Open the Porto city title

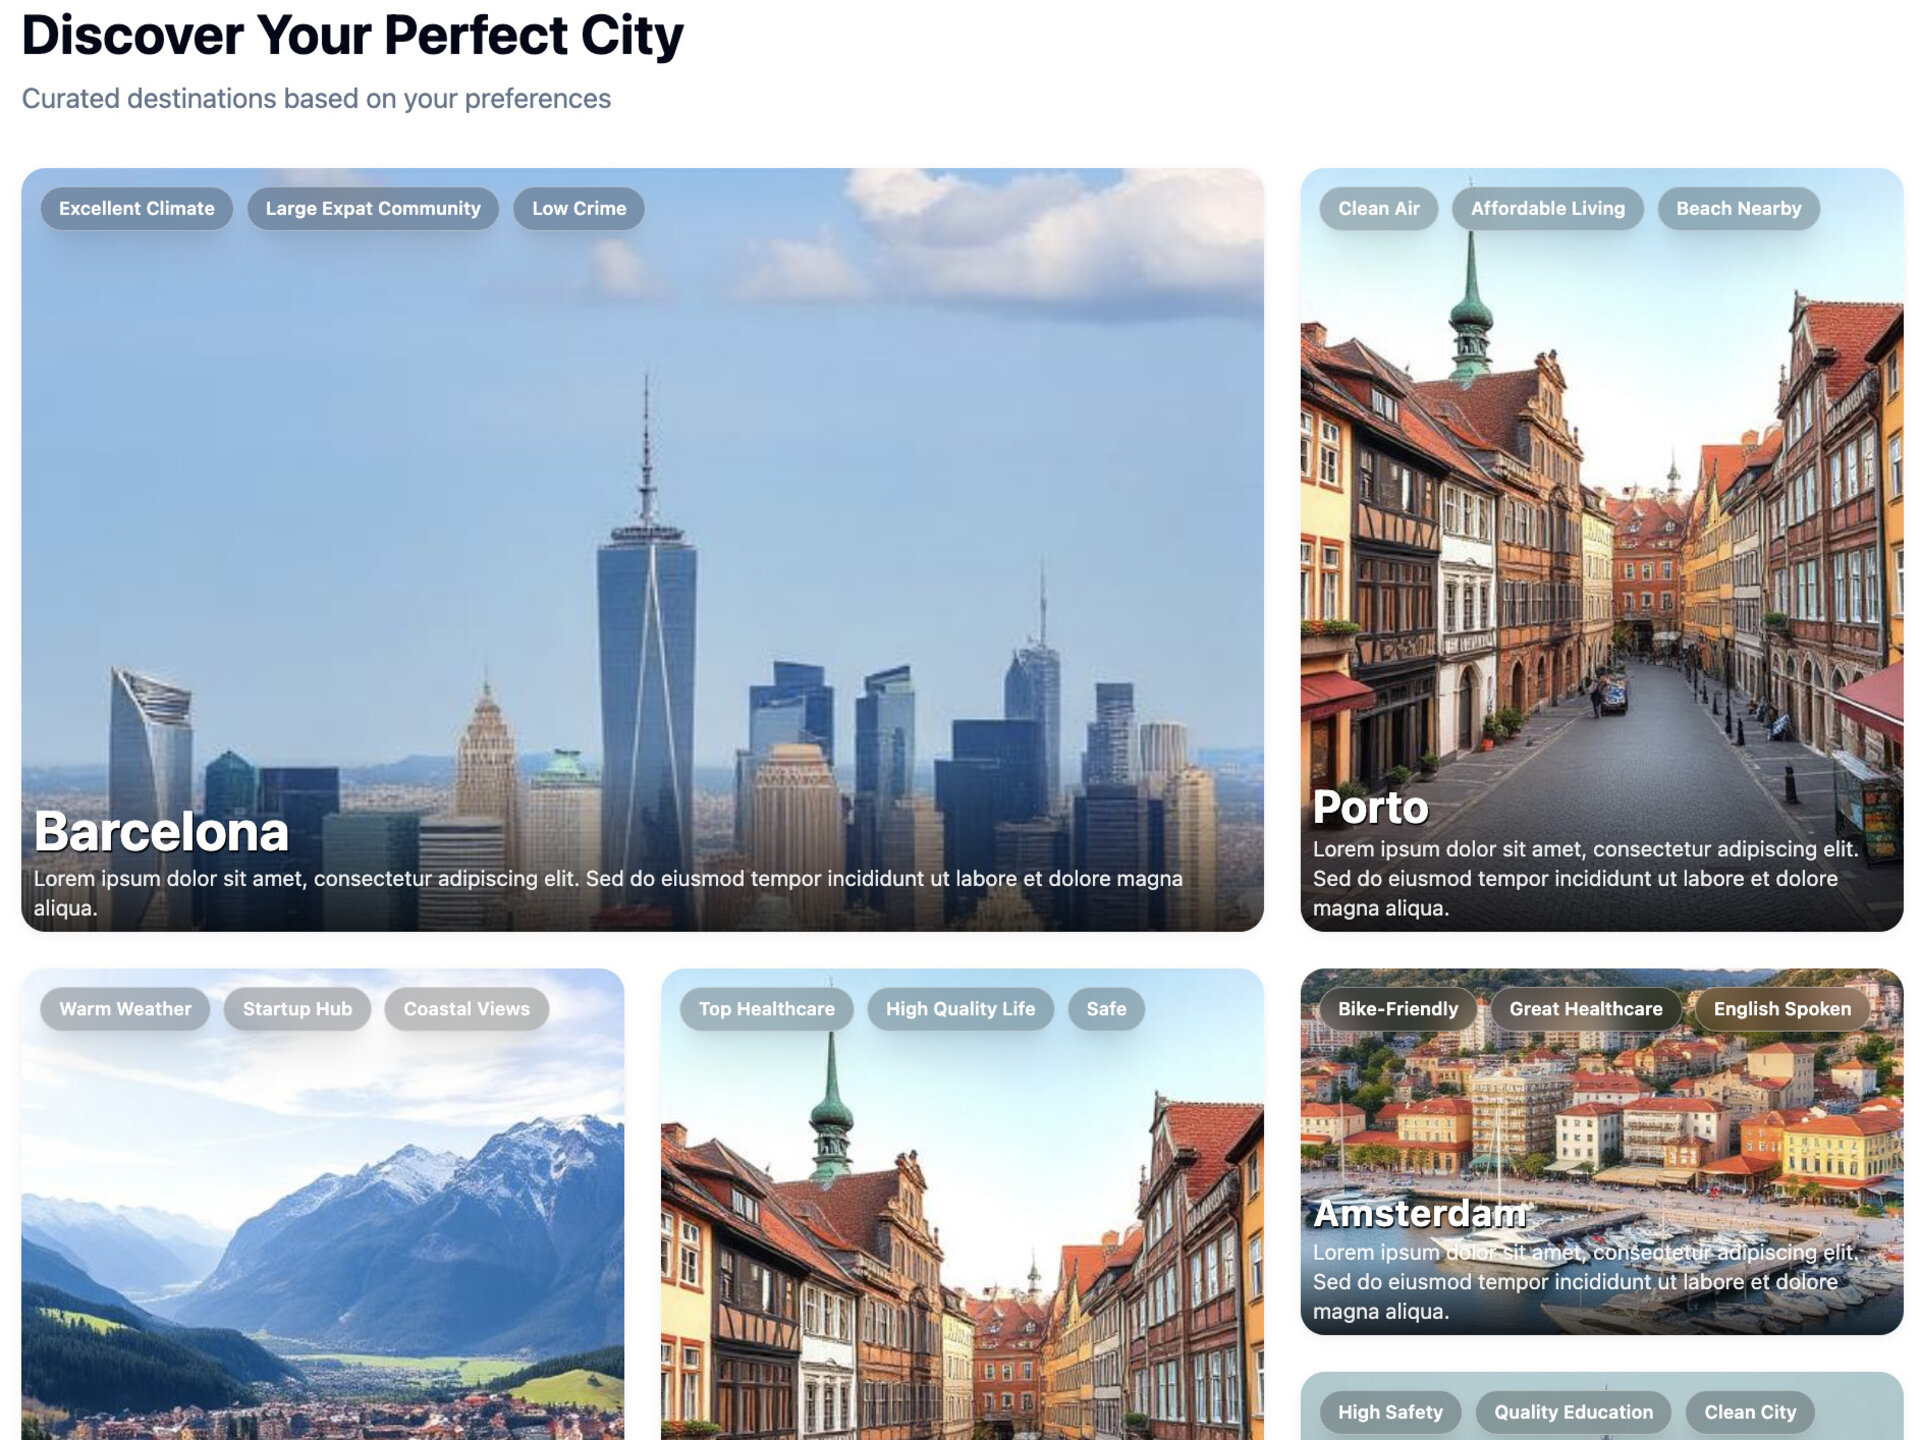[1370, 807]
